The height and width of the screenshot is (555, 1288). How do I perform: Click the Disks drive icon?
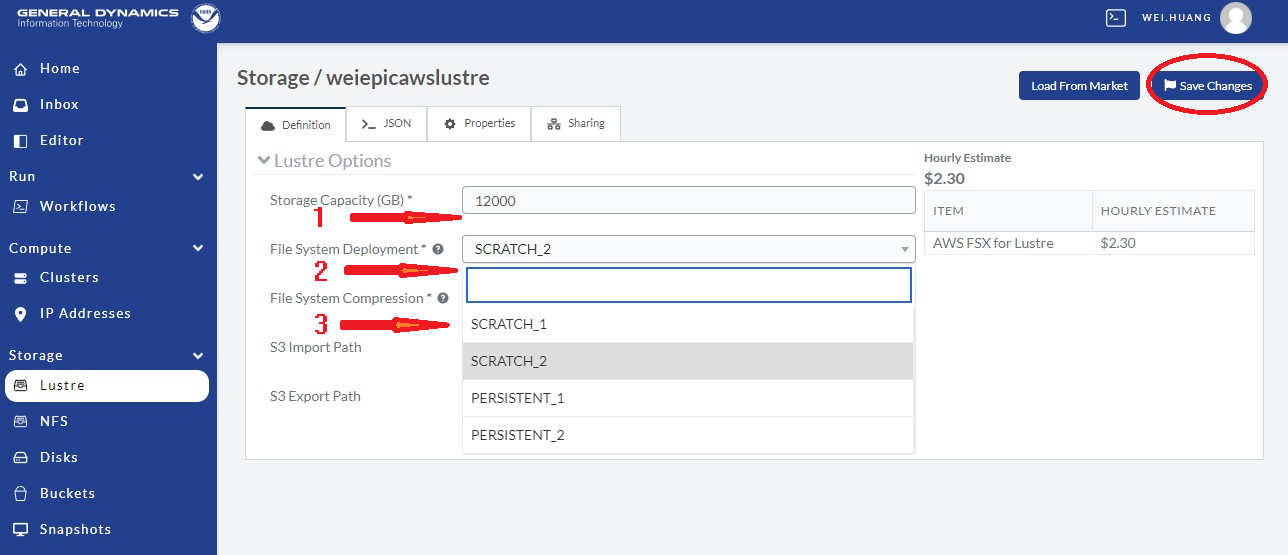coord(20,458)
